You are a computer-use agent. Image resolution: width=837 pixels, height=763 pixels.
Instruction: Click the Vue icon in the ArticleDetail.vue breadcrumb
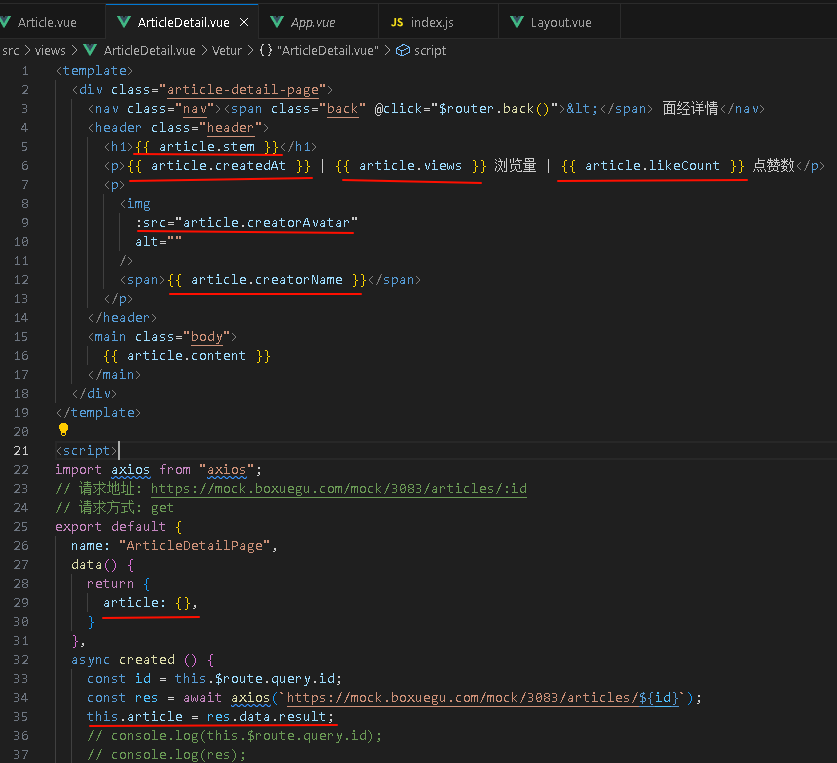tap(90, 50)
